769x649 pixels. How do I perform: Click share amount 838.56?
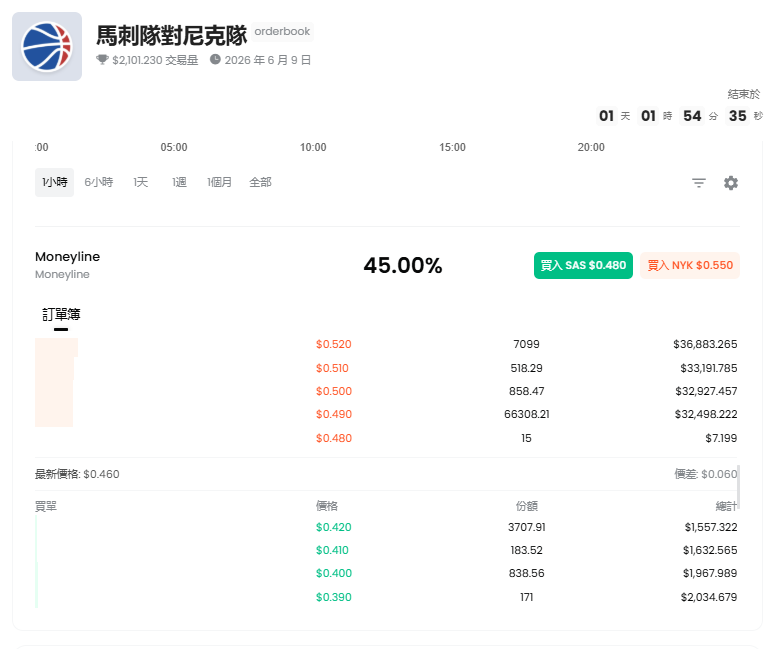click(527, 573)
